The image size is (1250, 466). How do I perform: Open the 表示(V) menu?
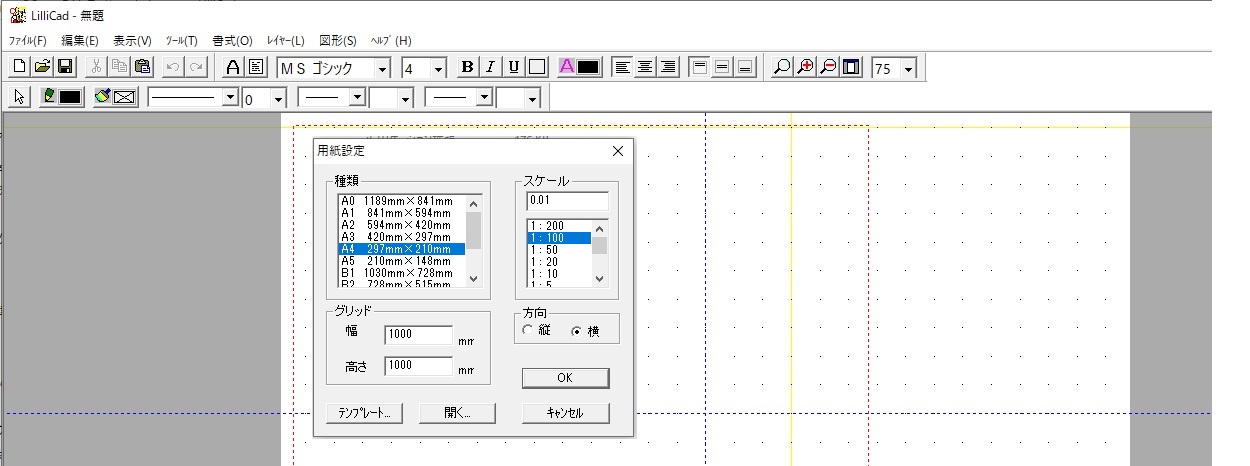tap(132, 41)
